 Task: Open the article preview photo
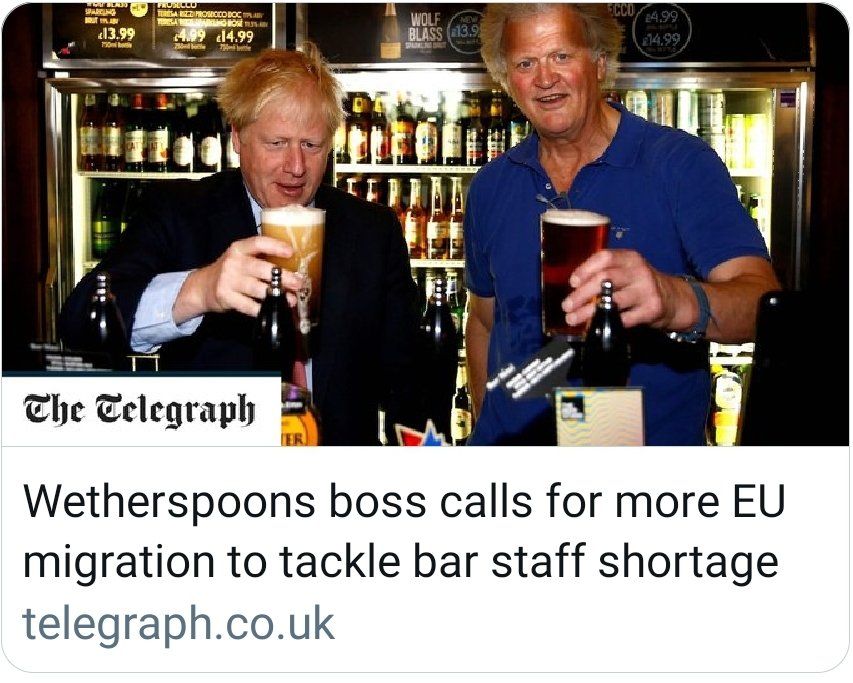coord(425,225)
